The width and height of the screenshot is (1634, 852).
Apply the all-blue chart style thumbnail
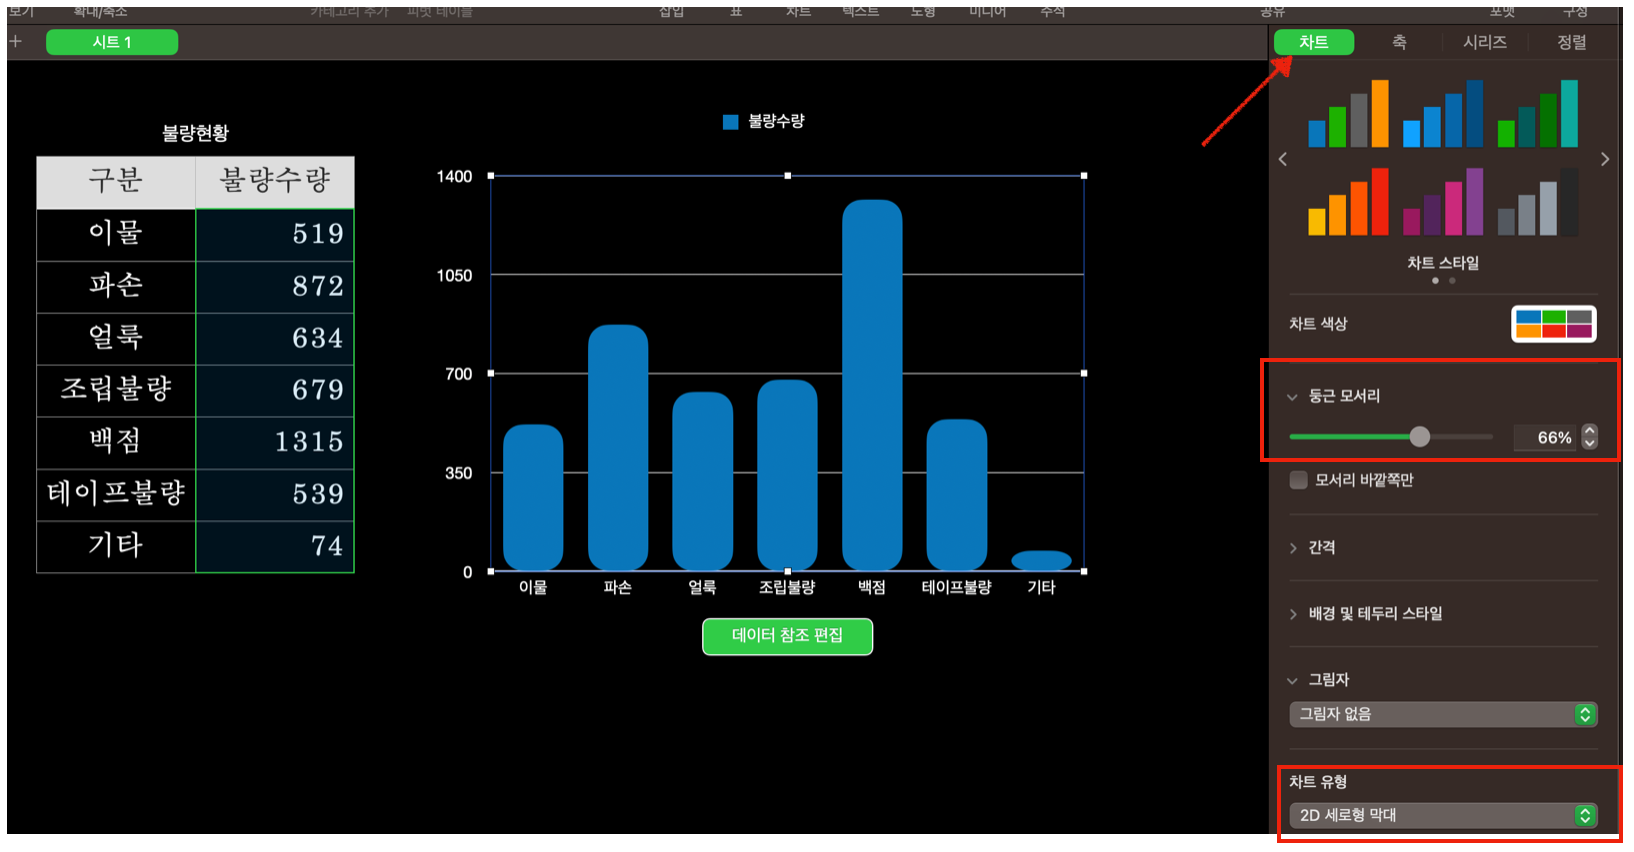click(x=1443, y=114)
